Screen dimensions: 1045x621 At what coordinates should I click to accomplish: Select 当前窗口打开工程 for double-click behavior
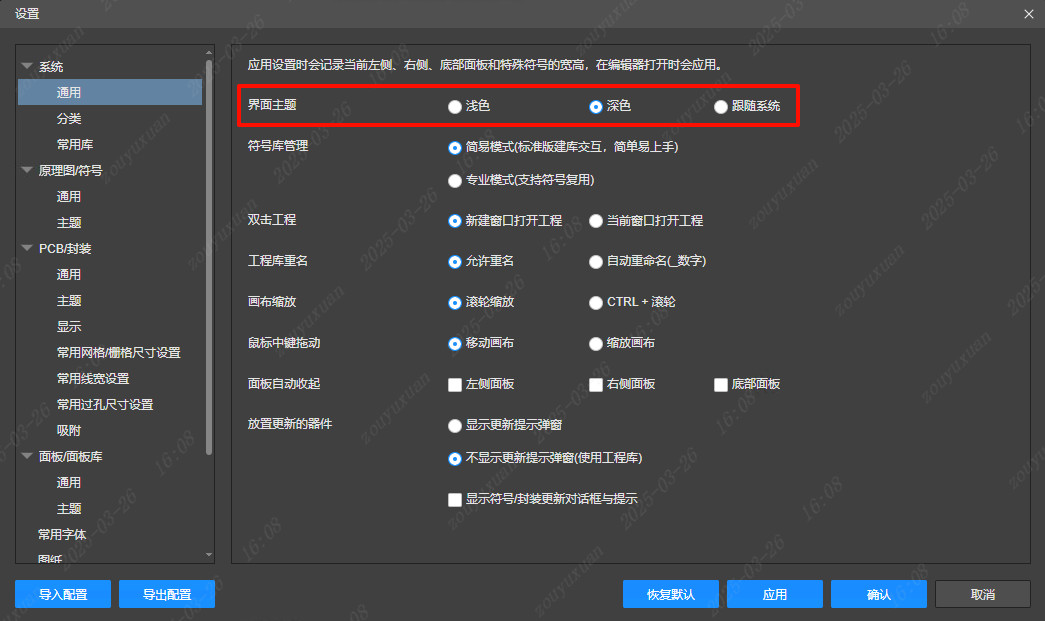(596, 221)
